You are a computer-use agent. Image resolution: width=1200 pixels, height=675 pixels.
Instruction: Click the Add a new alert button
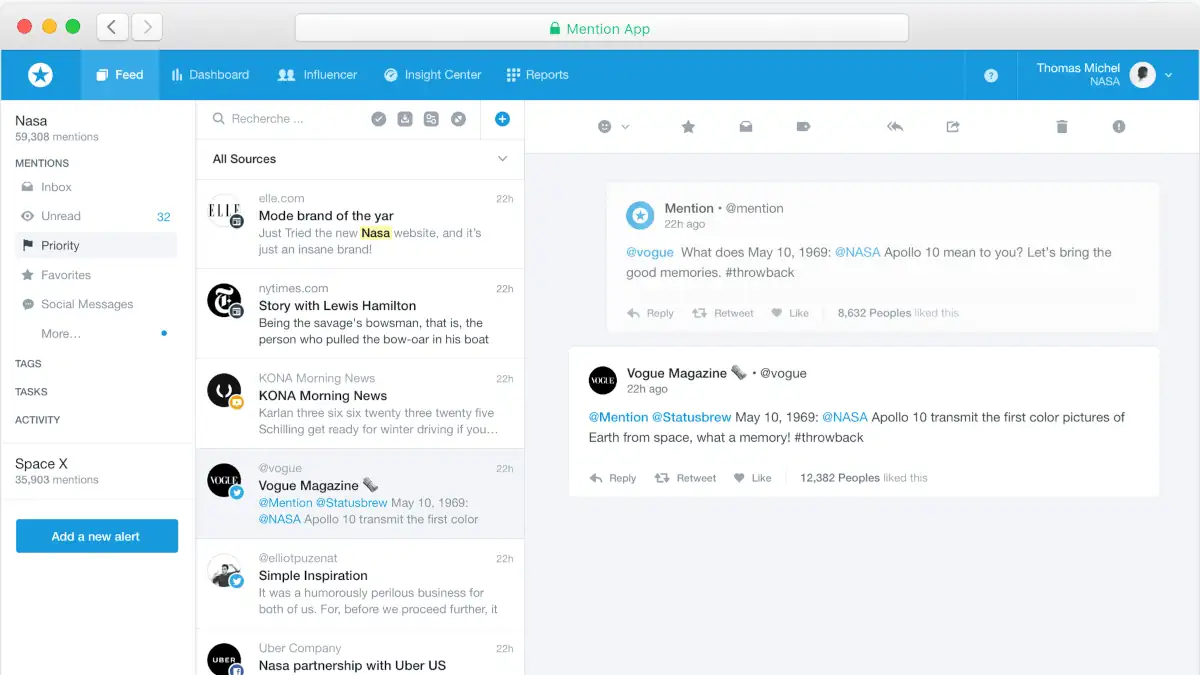(x=97, y=536)
